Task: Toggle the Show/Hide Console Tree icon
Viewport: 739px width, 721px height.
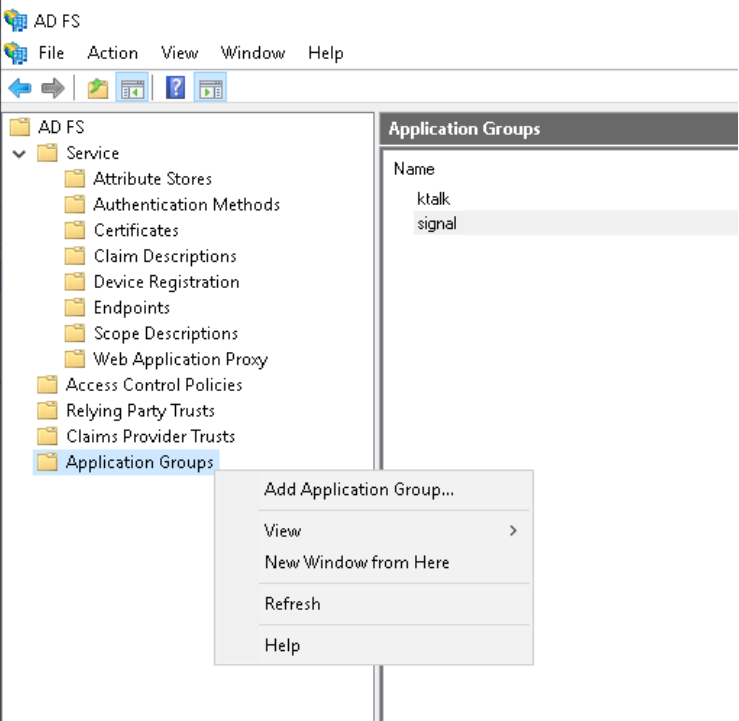Action: [x=131, y=88]
